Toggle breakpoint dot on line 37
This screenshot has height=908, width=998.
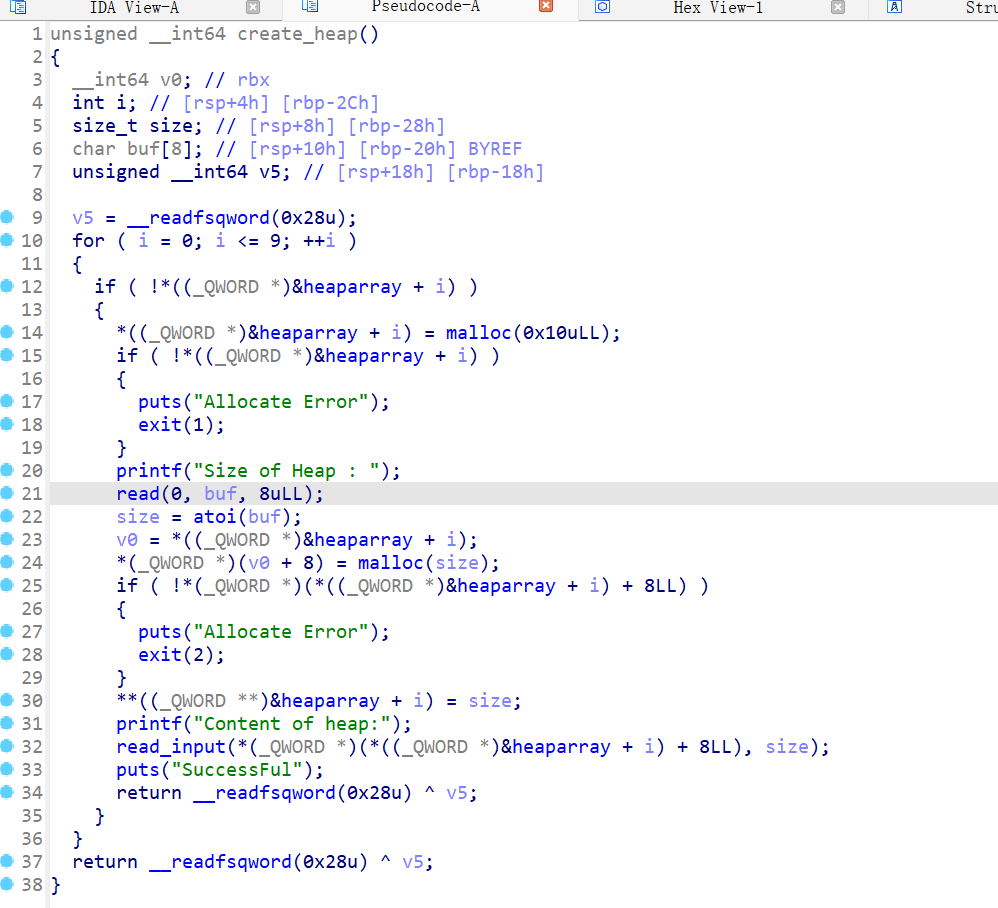8,861
